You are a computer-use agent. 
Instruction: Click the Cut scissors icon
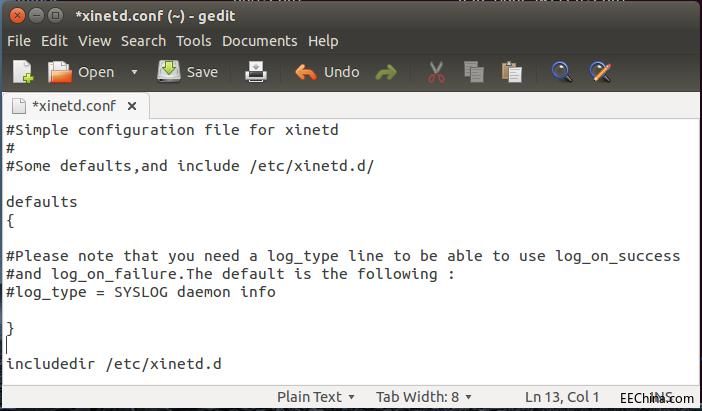436,72
